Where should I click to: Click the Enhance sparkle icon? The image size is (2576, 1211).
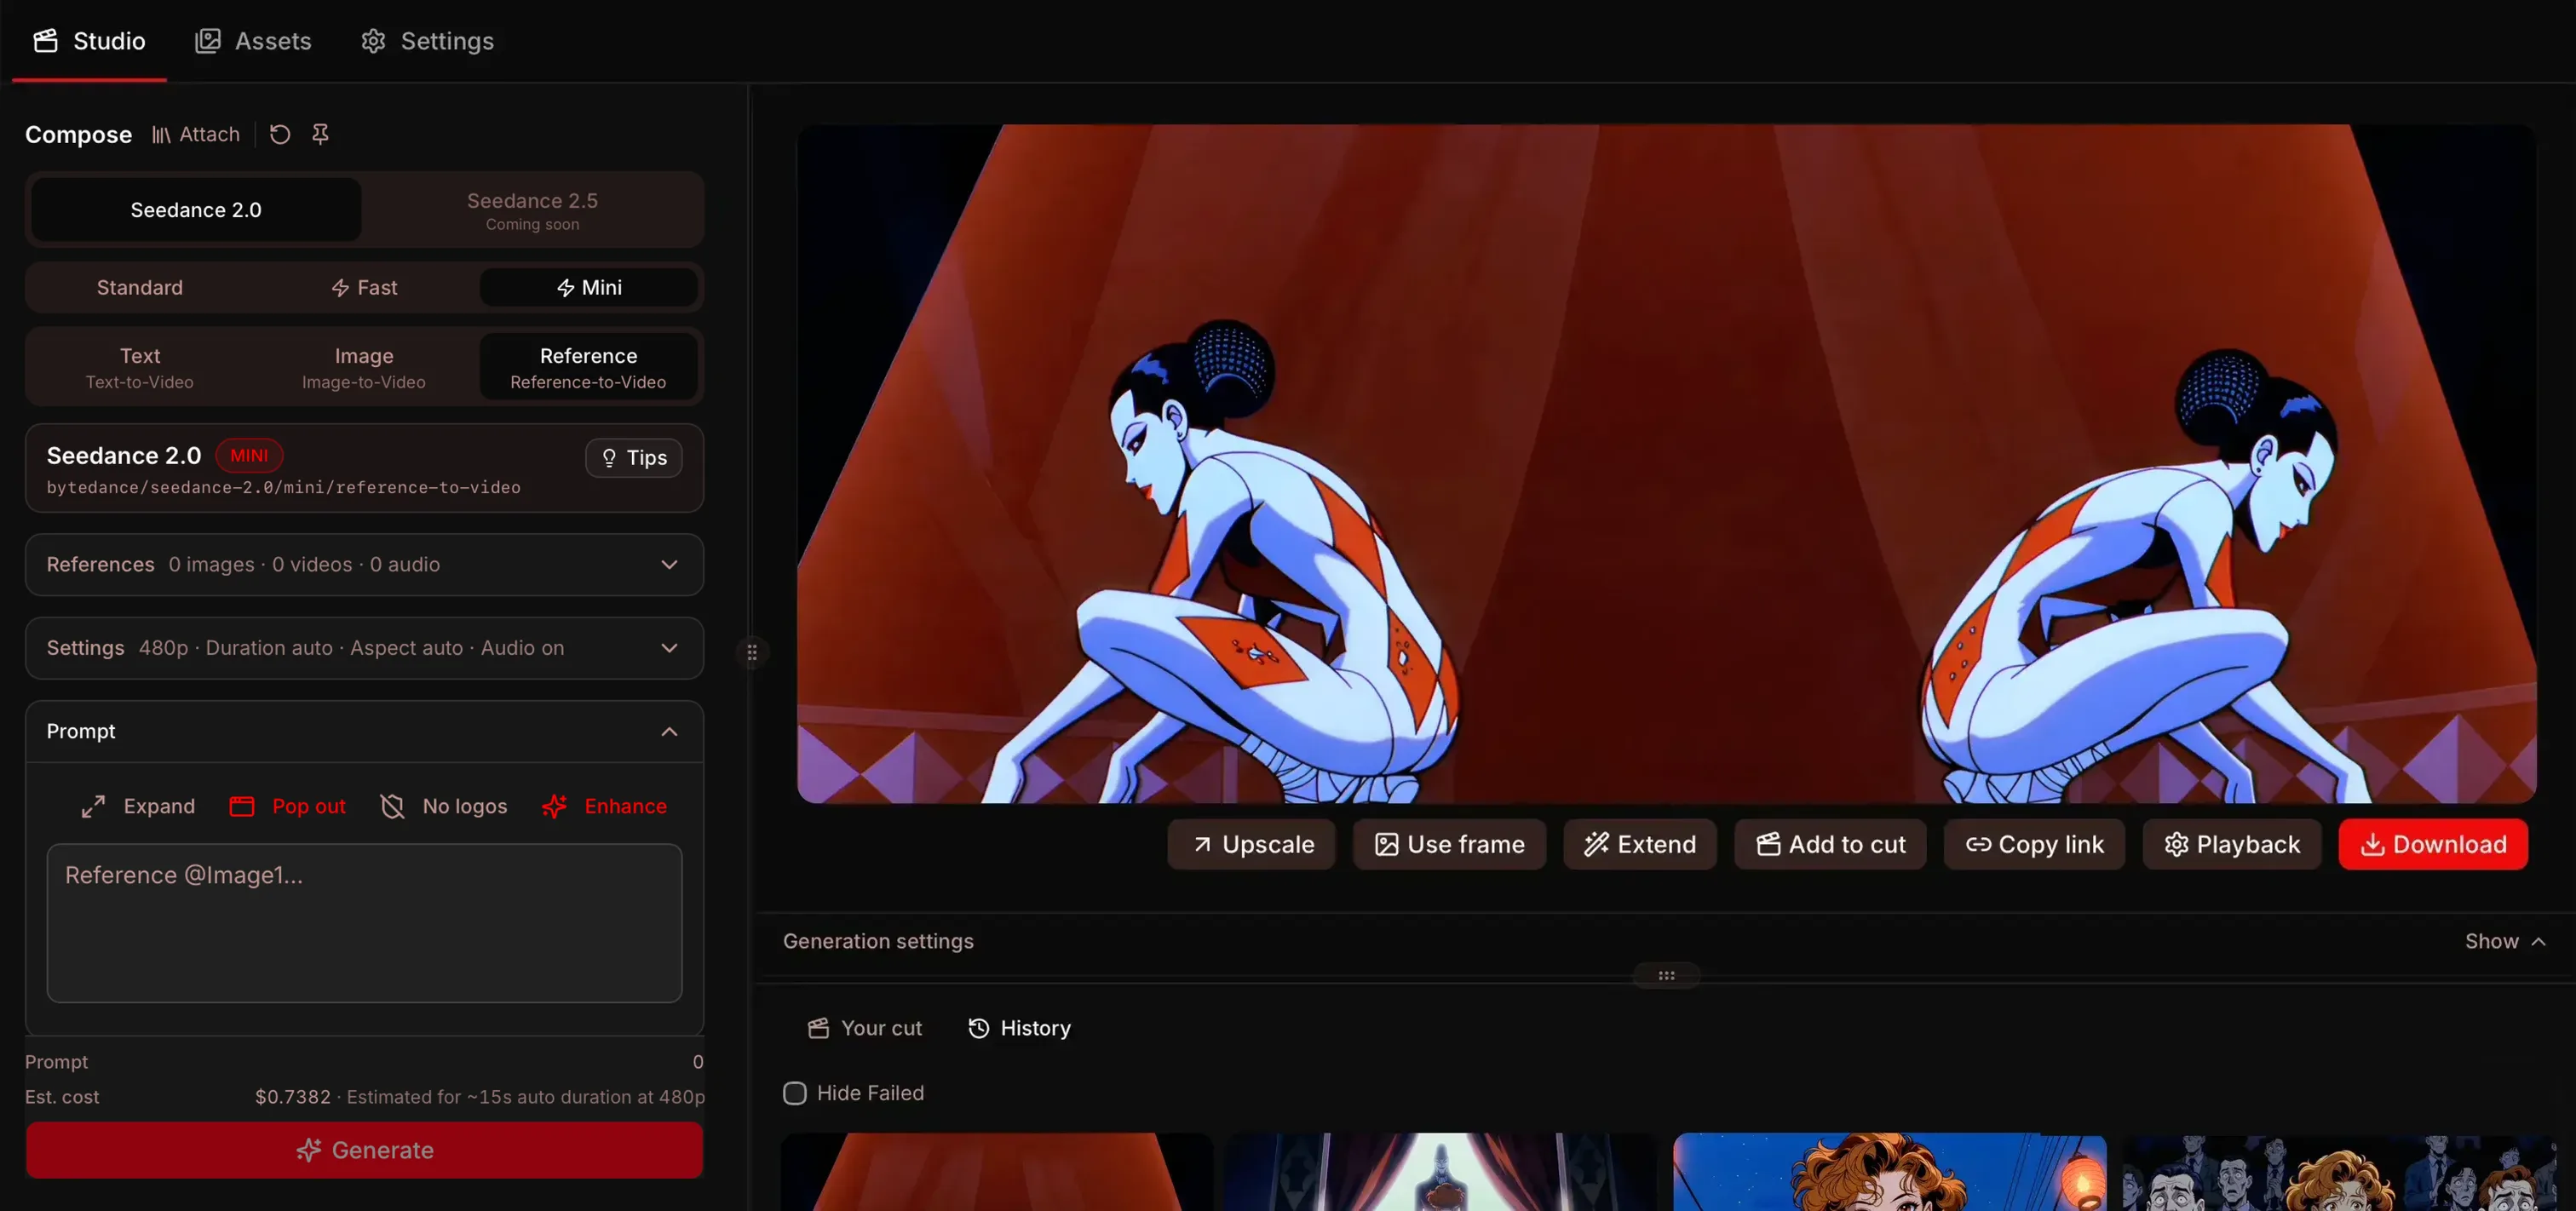pos(554,807)
